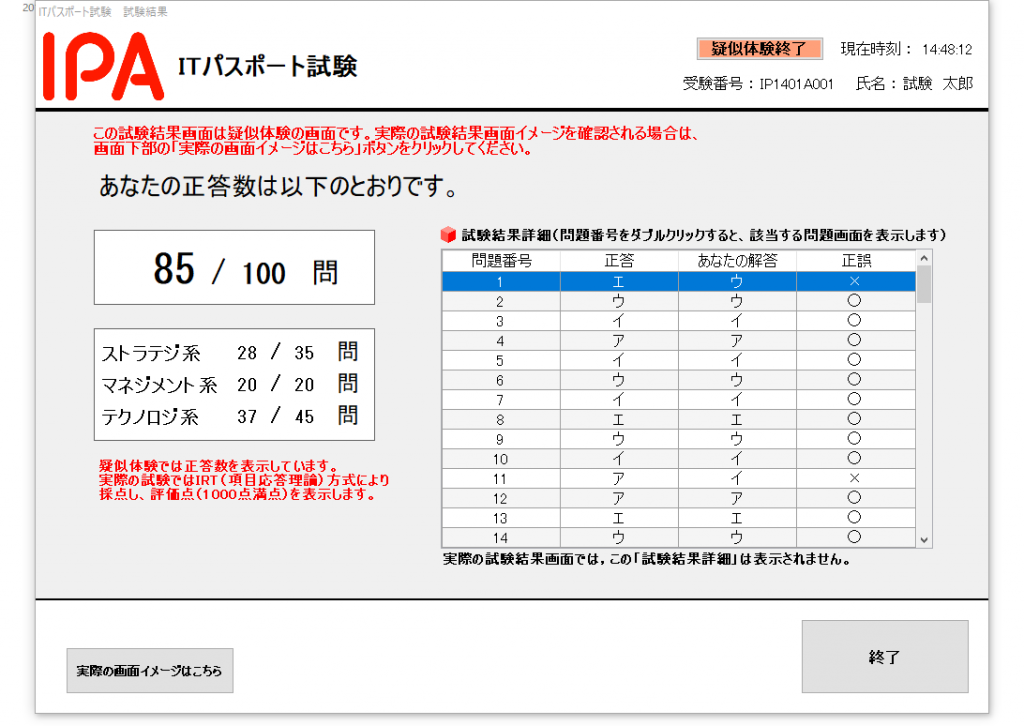Viewport: 1024px width, 726px height.
Task: Click the 疑似体験終了 button
Action: pyautogui.click(x=759, y=48)
